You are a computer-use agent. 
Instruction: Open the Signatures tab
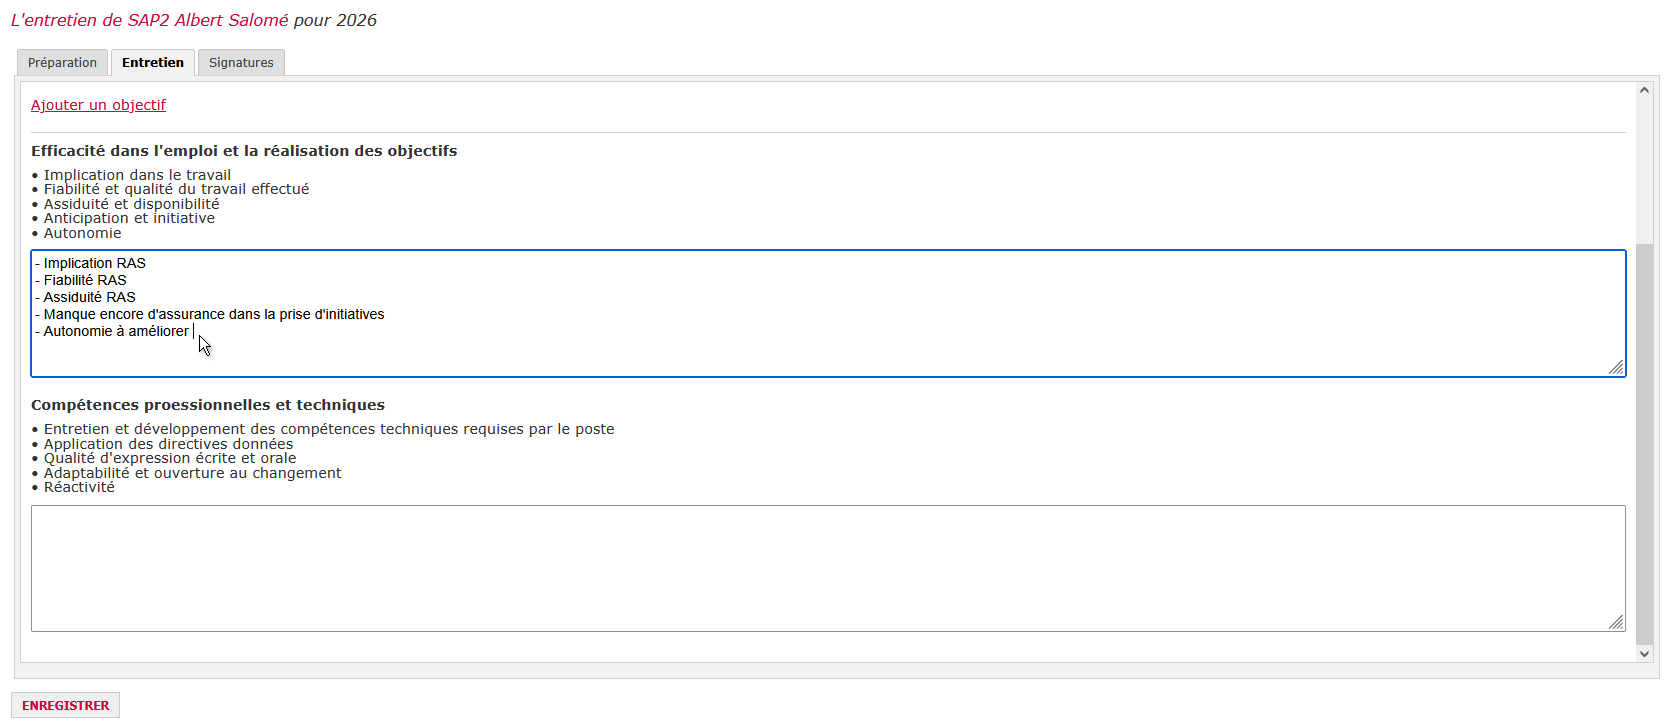241,63
